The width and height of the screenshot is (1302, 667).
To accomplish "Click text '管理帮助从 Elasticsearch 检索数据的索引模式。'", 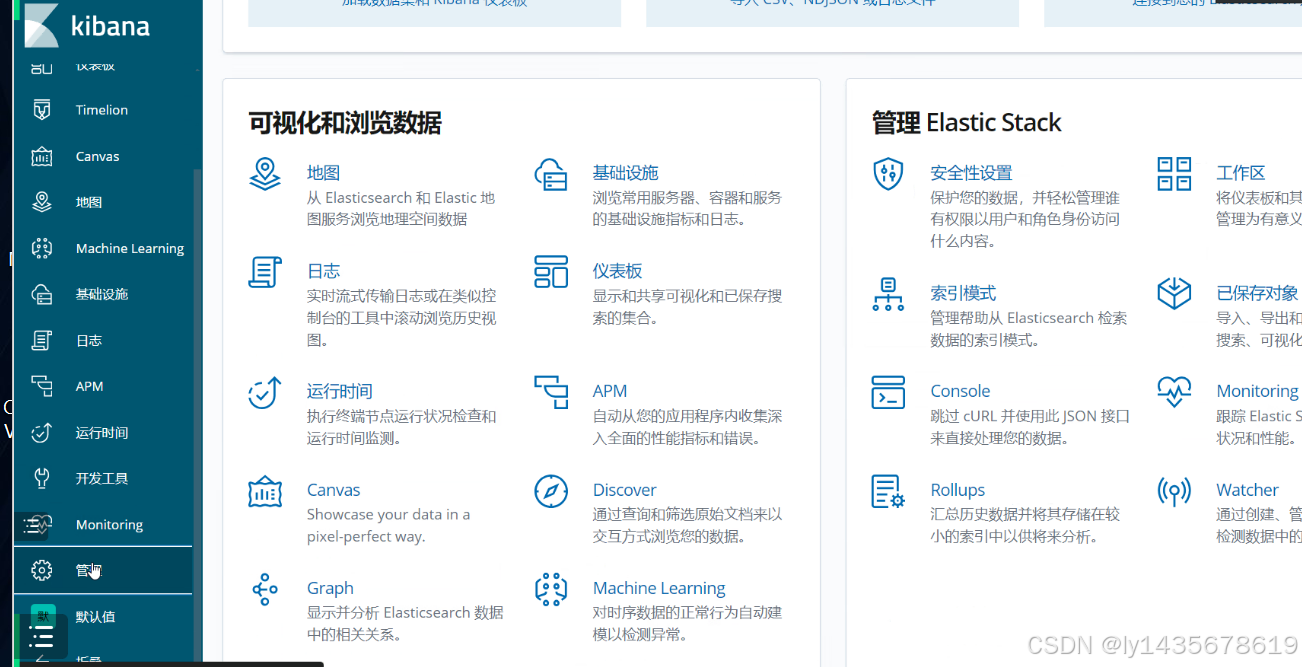I will click(x=1028, y=329).
